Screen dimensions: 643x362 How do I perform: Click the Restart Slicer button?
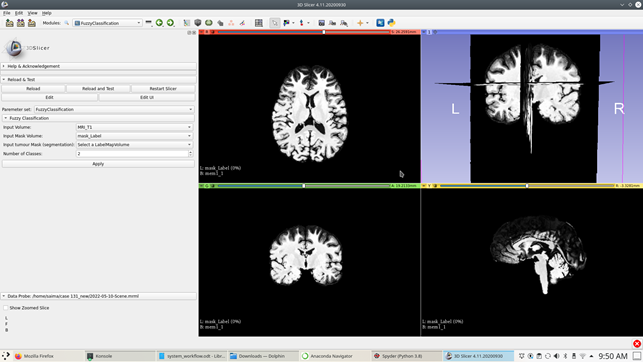[x=163, y=89]
